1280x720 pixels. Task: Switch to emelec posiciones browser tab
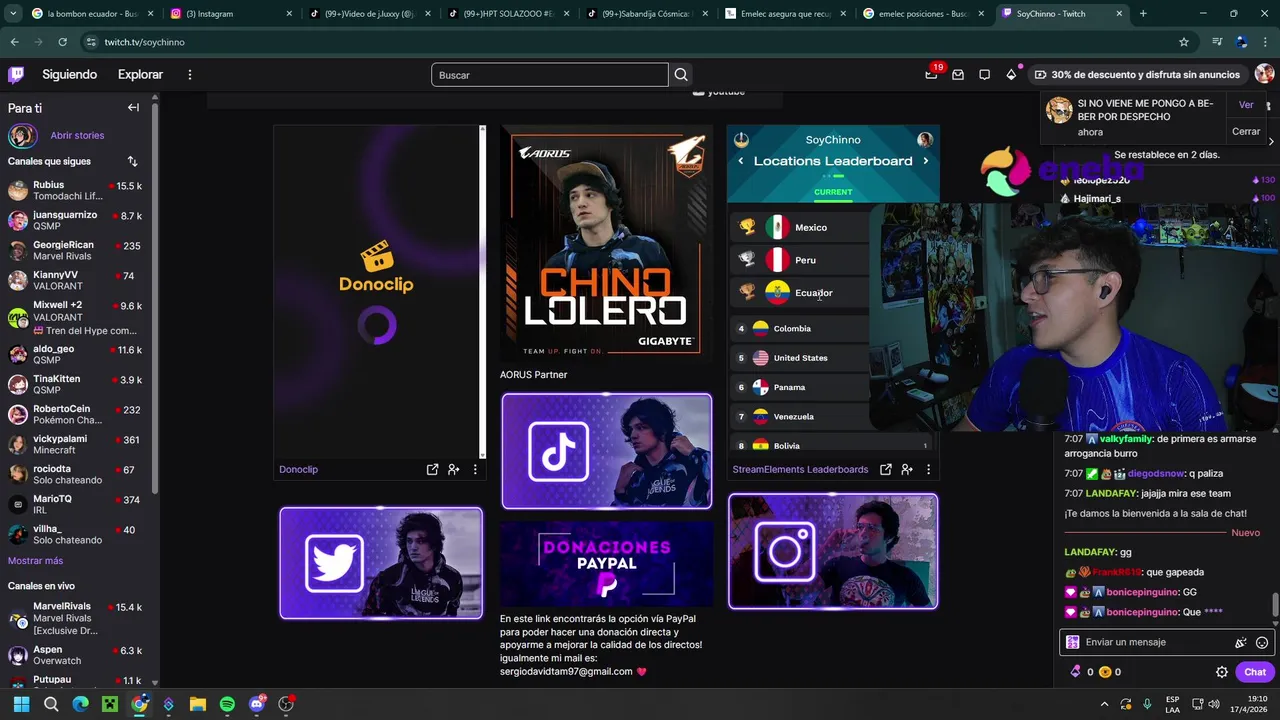(922, 14)
